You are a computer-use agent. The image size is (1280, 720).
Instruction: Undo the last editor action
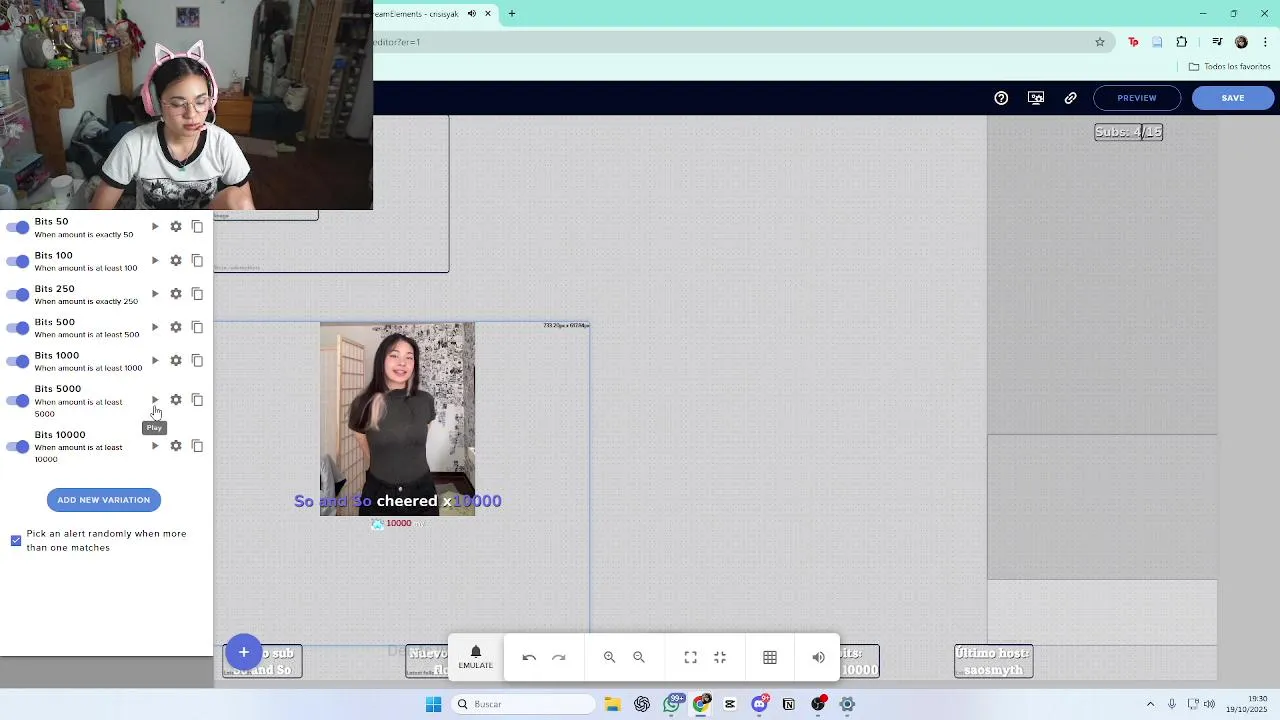[x=529, y=657]
